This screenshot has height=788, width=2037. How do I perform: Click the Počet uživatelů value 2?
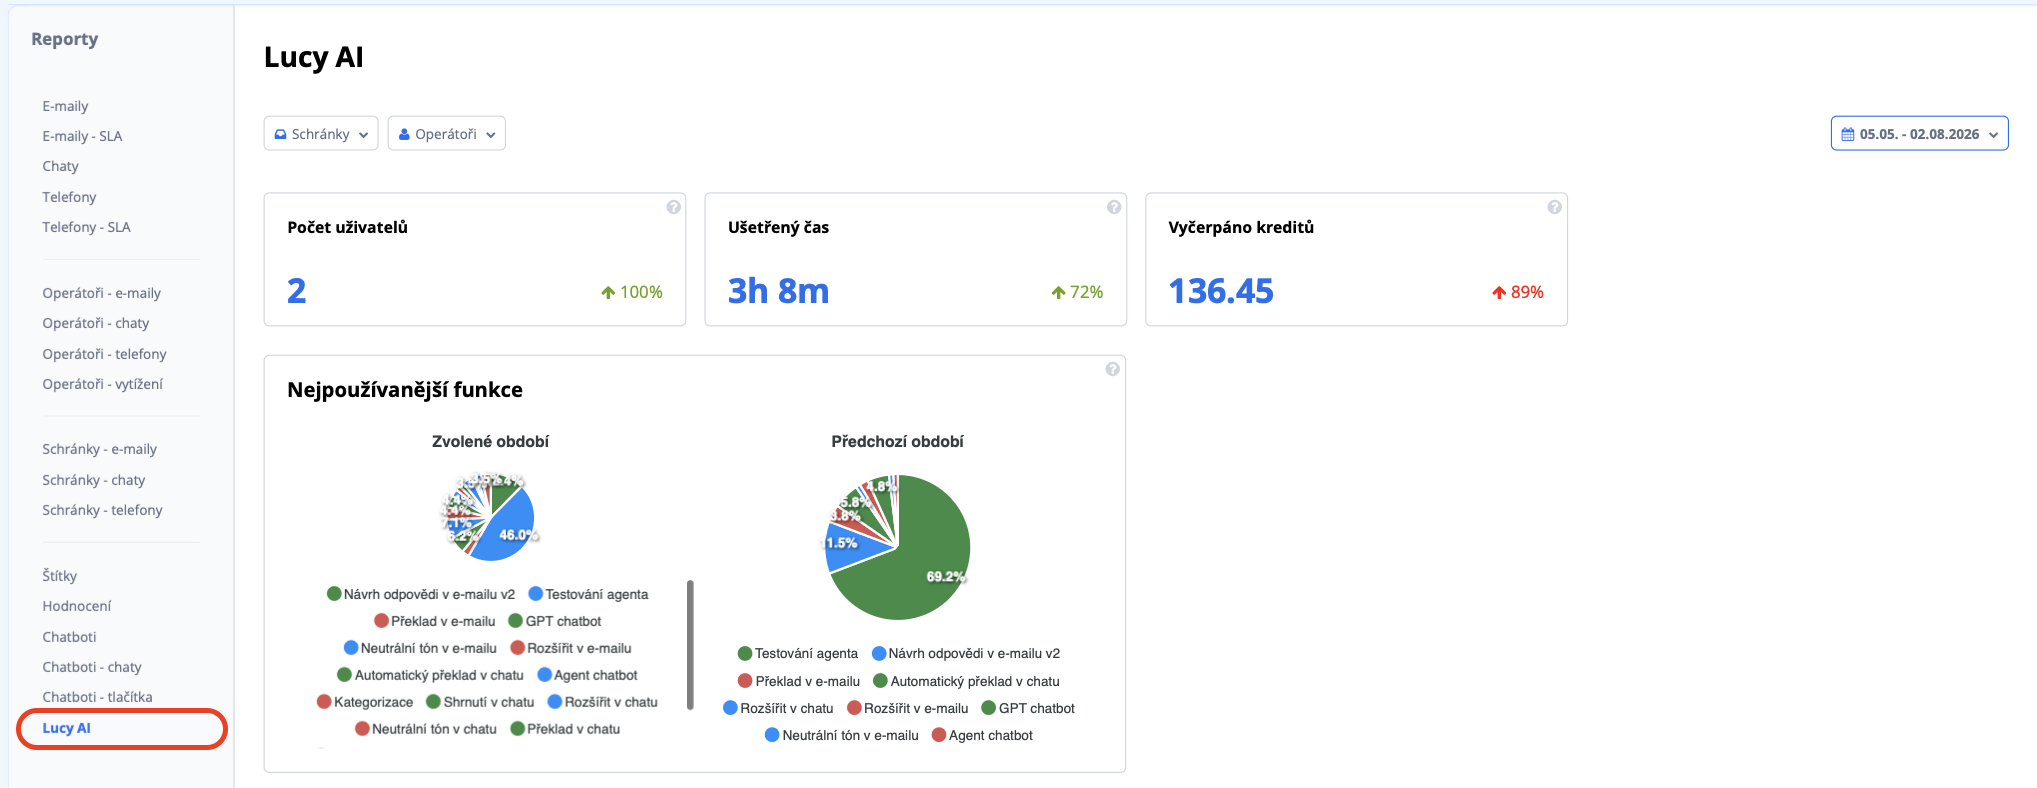point(297,291)
